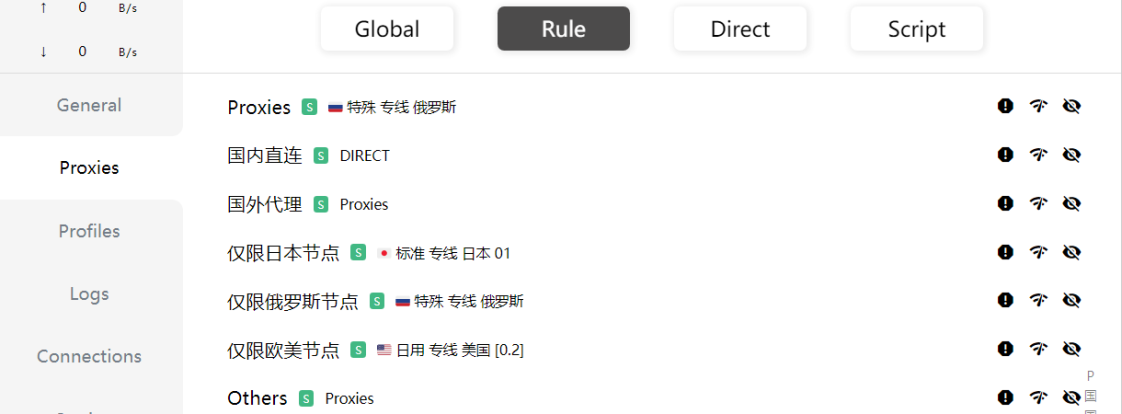Click the info icon for the Proxies group
The image size is (1122, 414).
point(1005,107)
